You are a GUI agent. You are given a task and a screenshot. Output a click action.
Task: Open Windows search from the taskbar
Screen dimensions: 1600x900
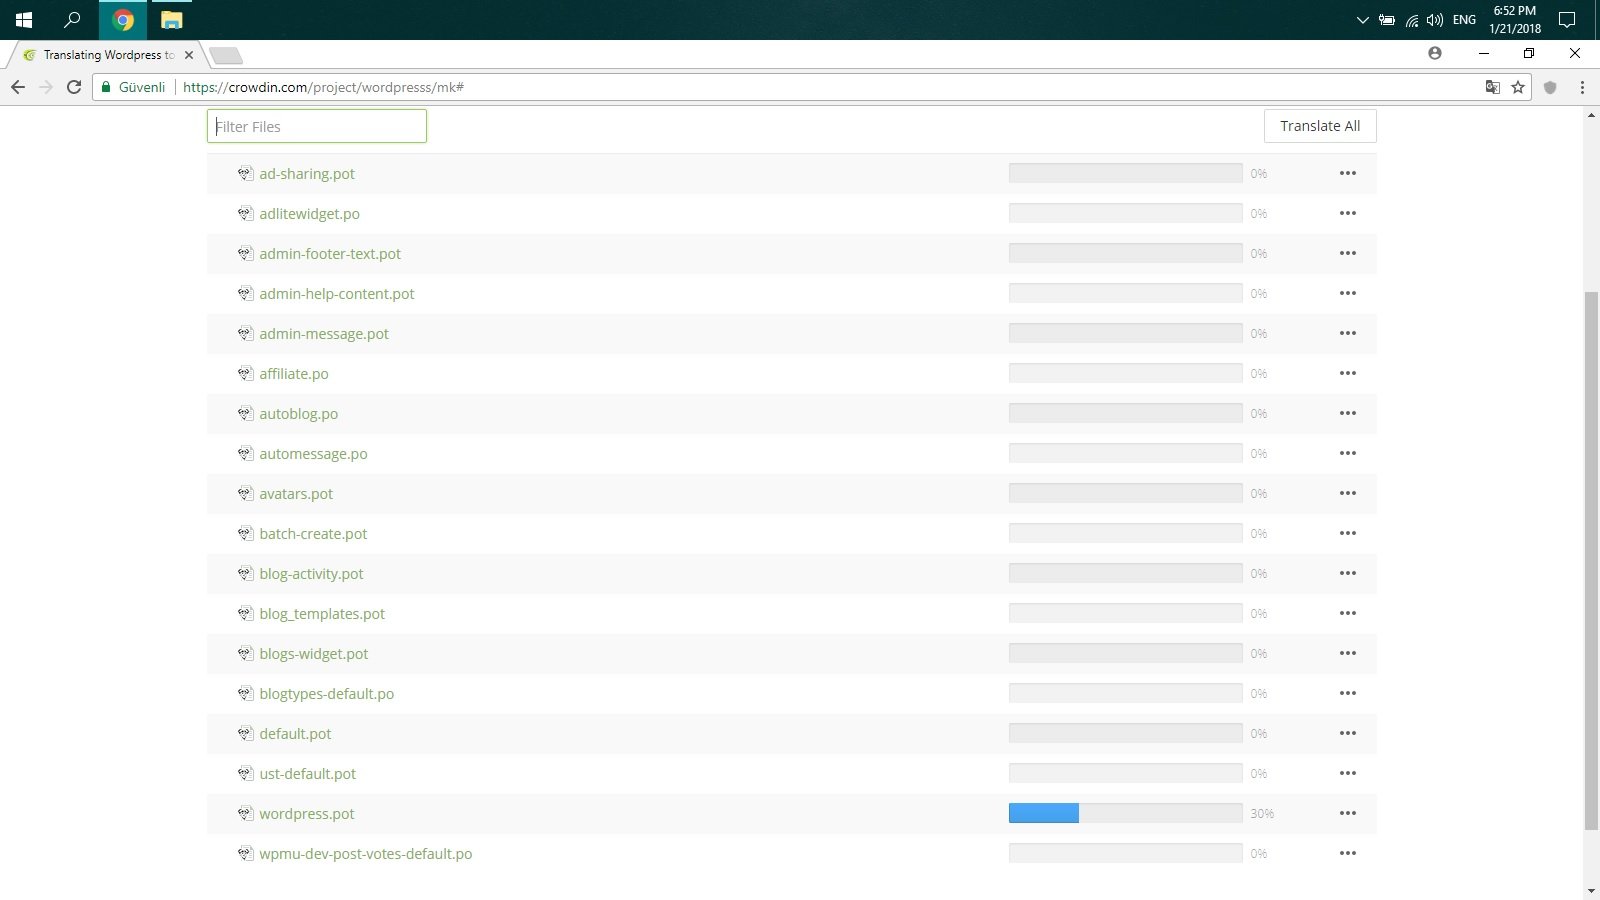pos(72,20)
